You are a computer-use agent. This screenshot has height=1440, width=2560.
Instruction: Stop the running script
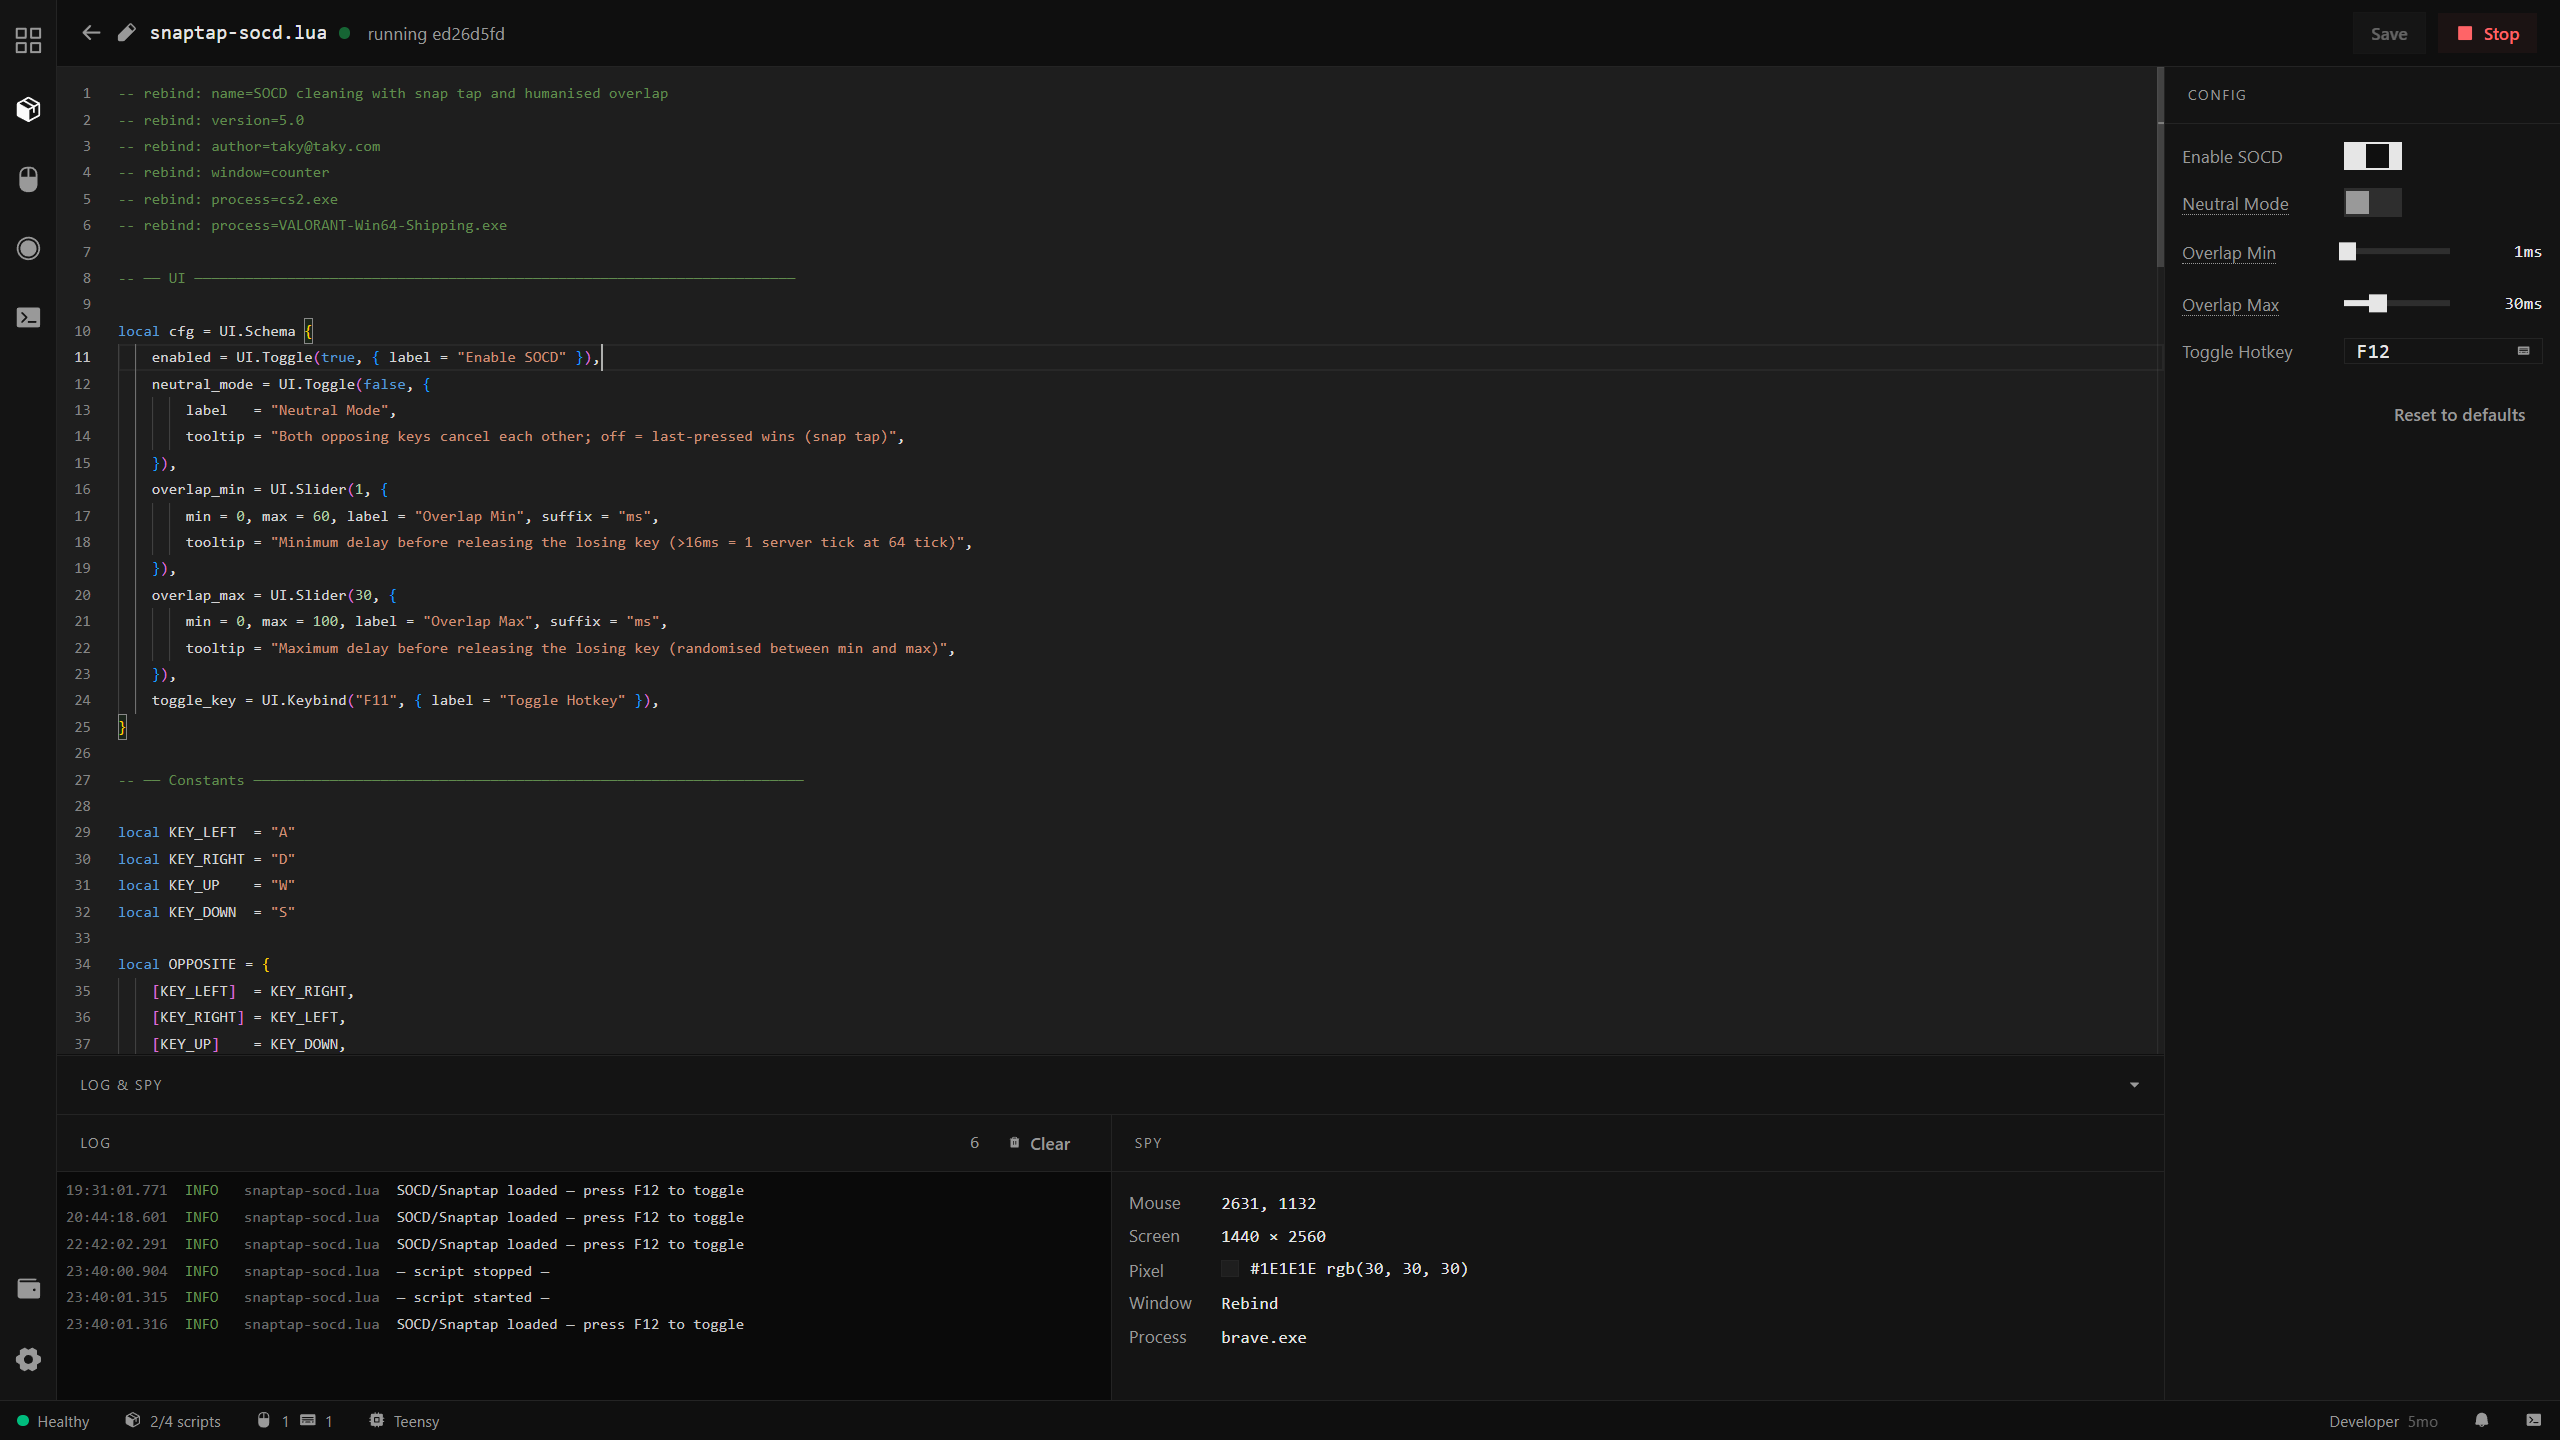[x=2488, y=34]
